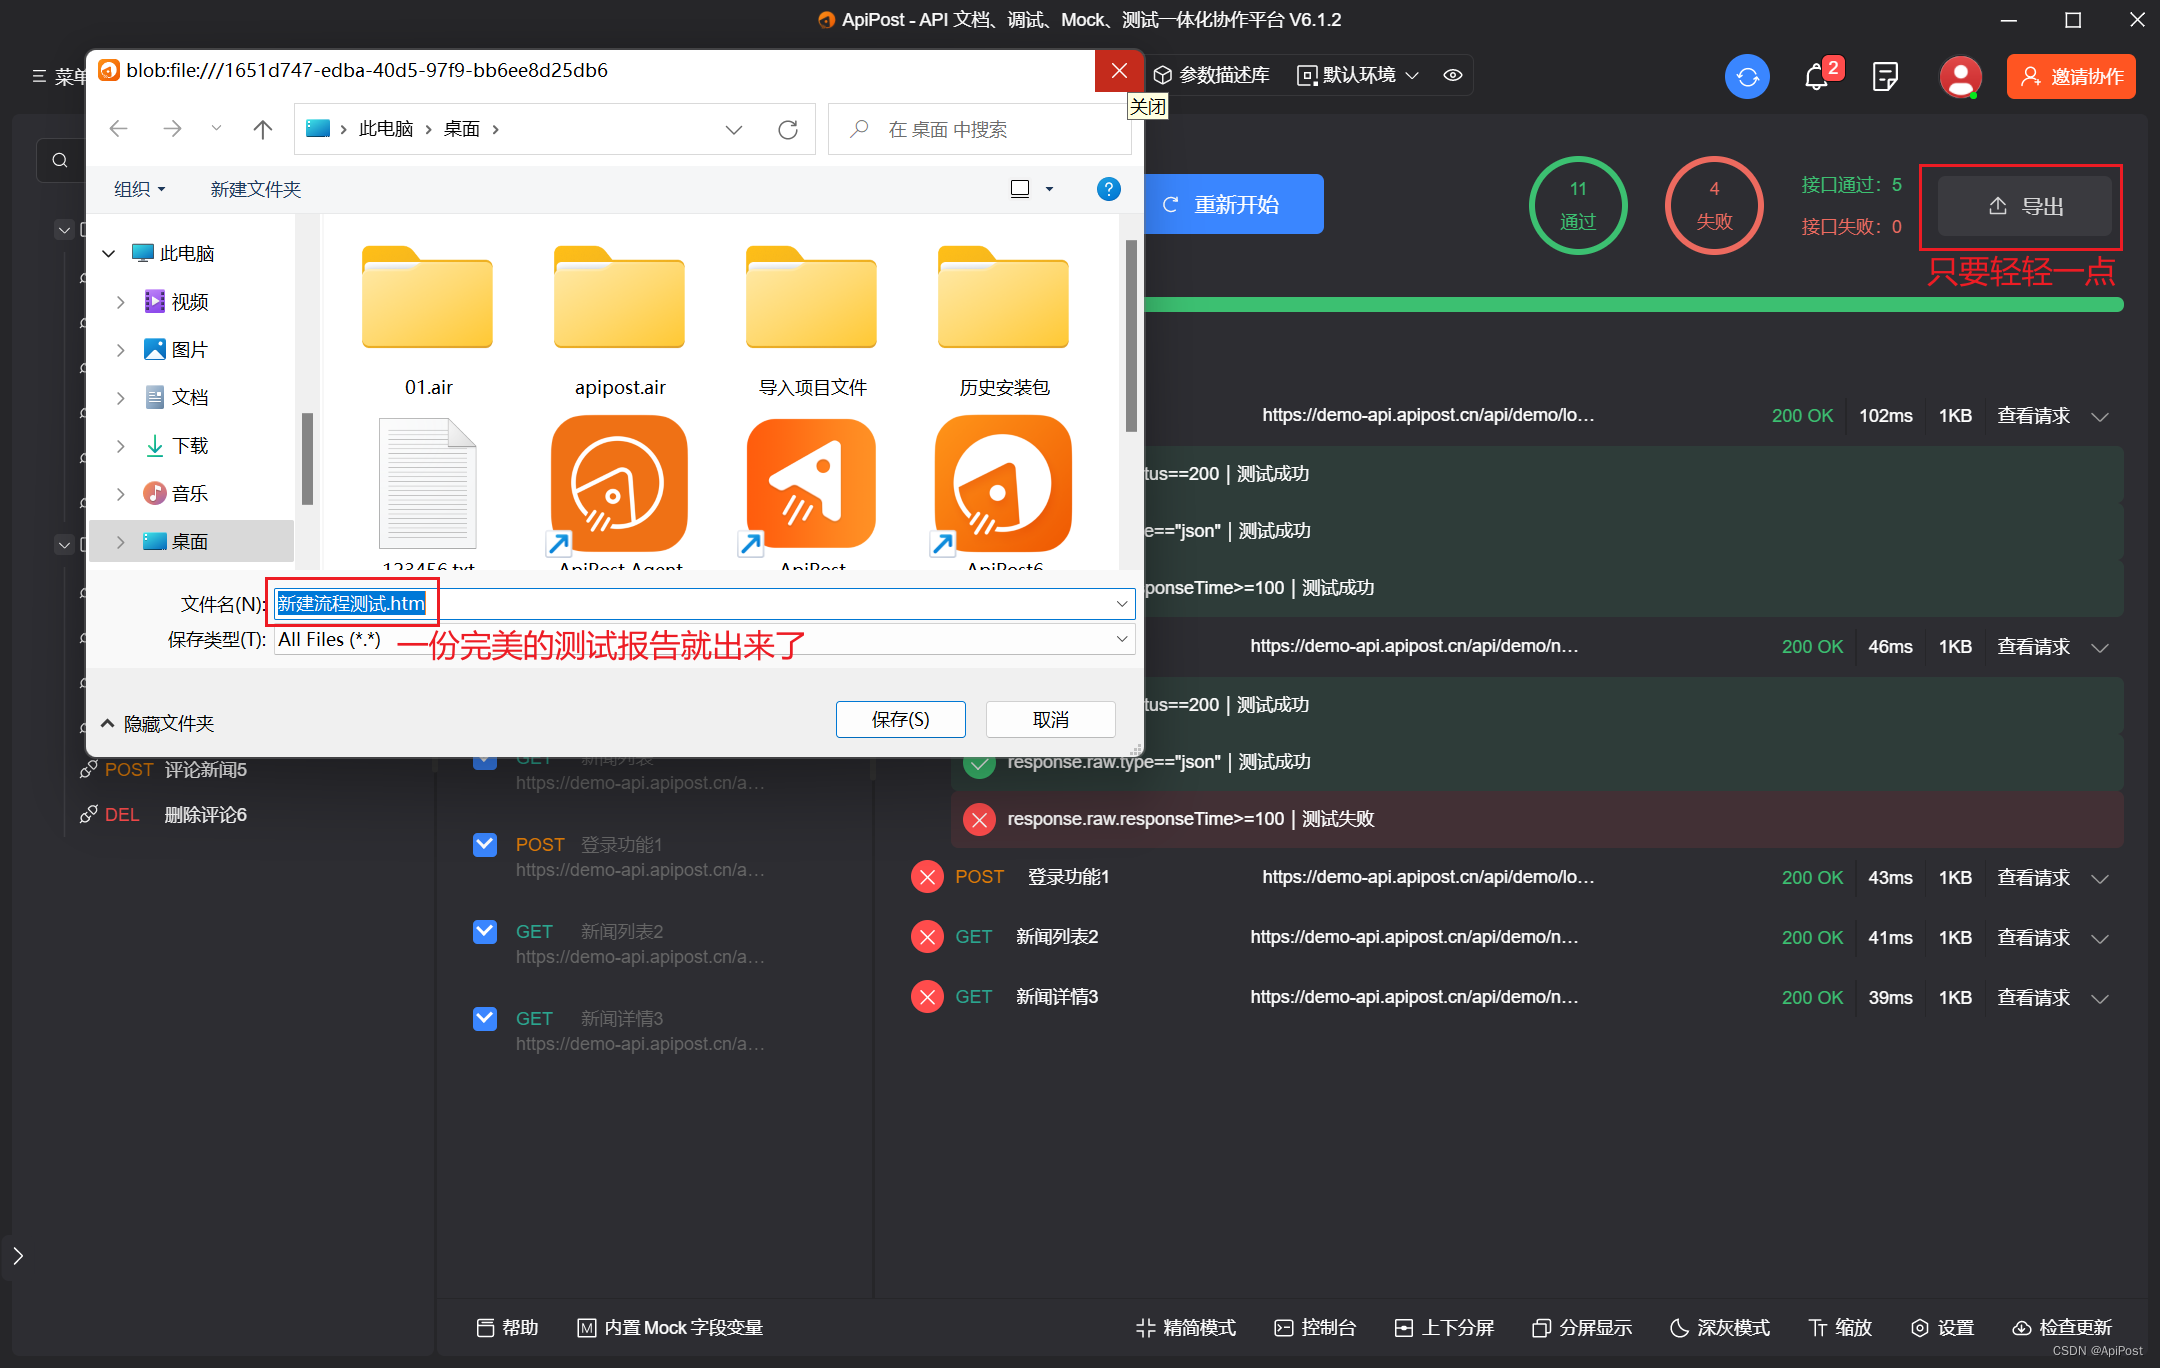Uncheck the POST 登录功能1 checkbox

(x=485, y=844)
